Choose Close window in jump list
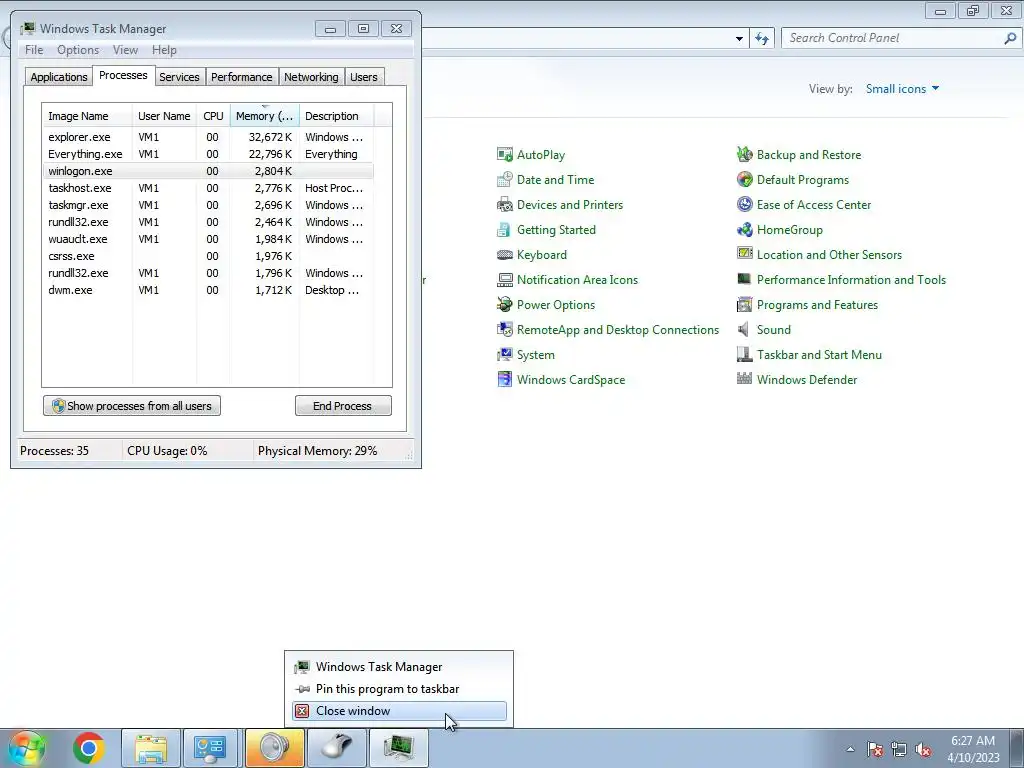Image resolution: width=1024 pixels, height=768 pixels. (x=399, y=711)
